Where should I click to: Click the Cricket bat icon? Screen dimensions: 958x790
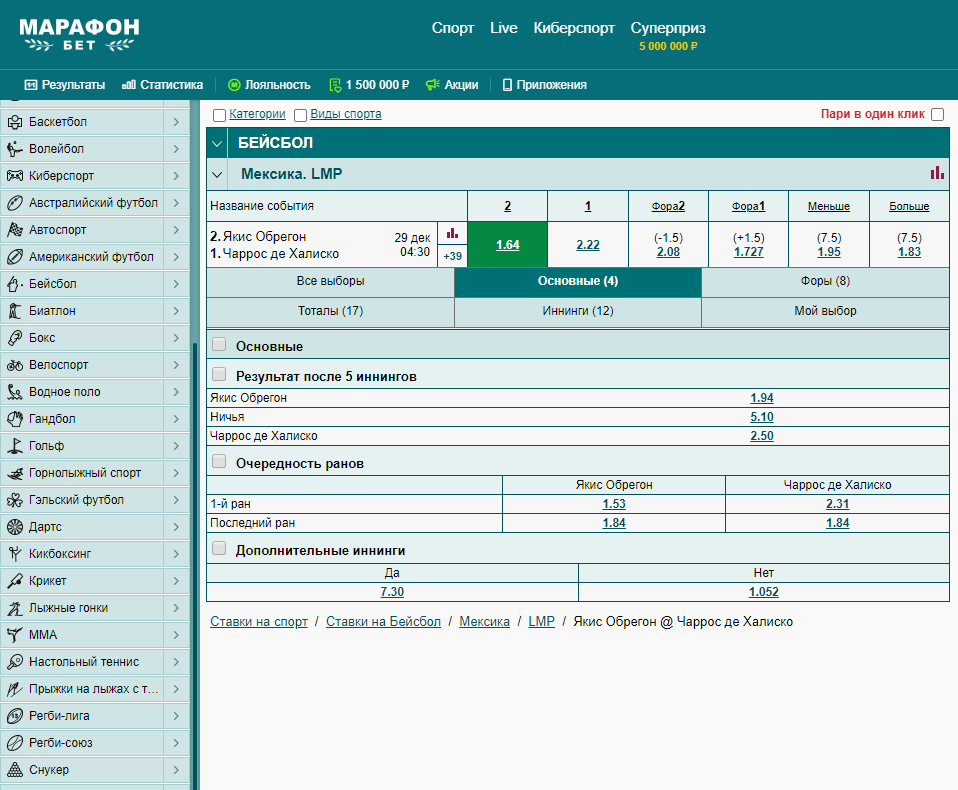(15, 581)
